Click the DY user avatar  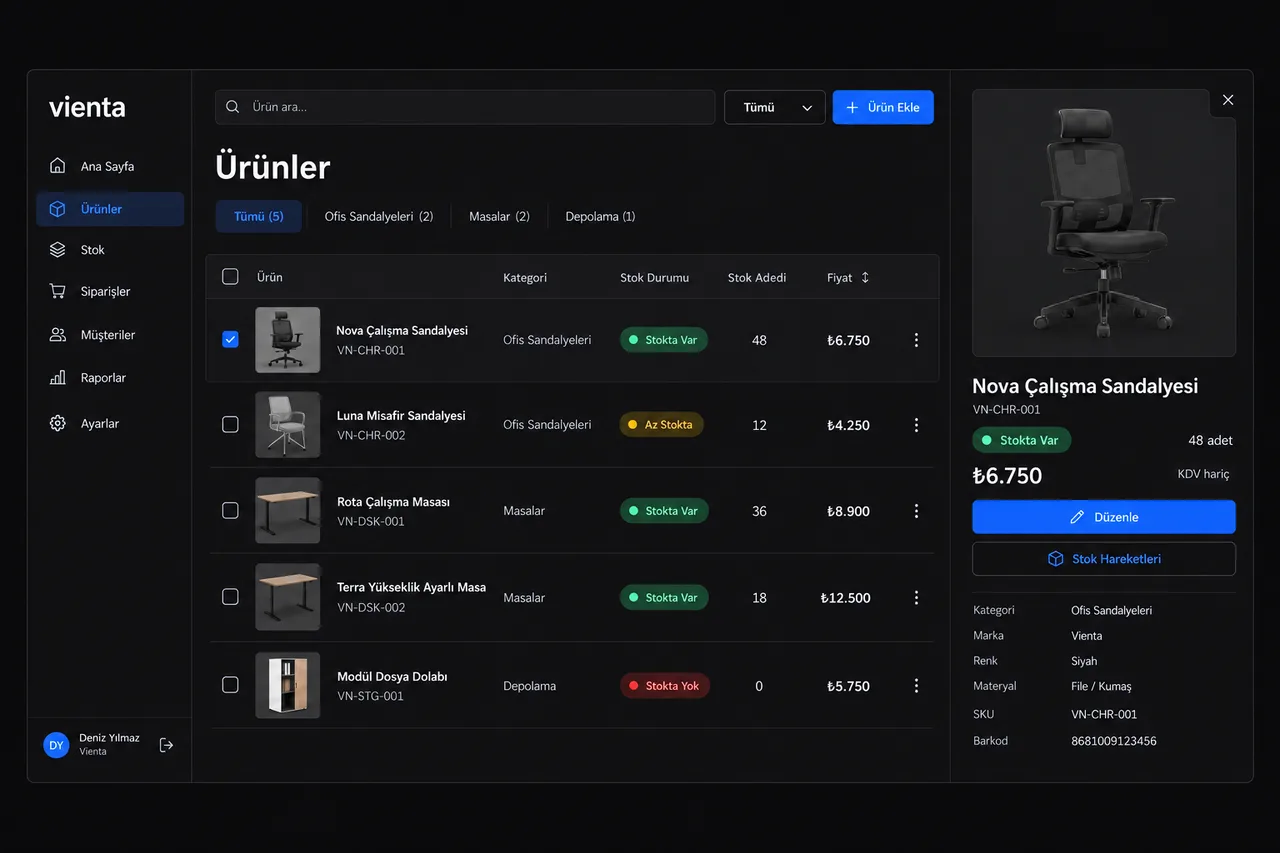[x=56, y=745]
